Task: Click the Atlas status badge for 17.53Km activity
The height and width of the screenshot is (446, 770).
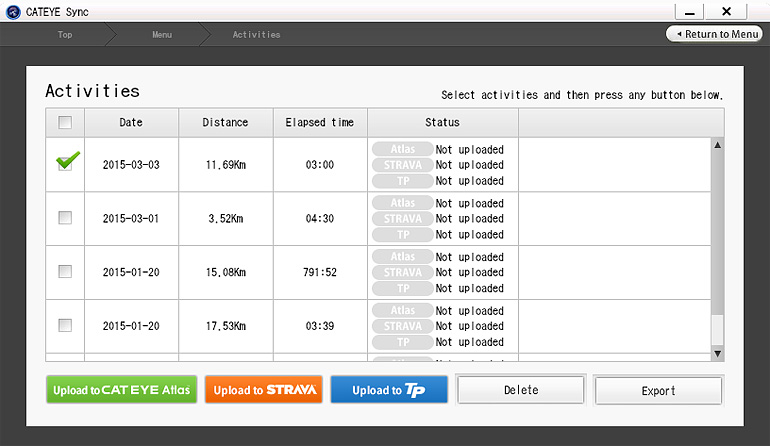Action: click(x=402, y=311)
